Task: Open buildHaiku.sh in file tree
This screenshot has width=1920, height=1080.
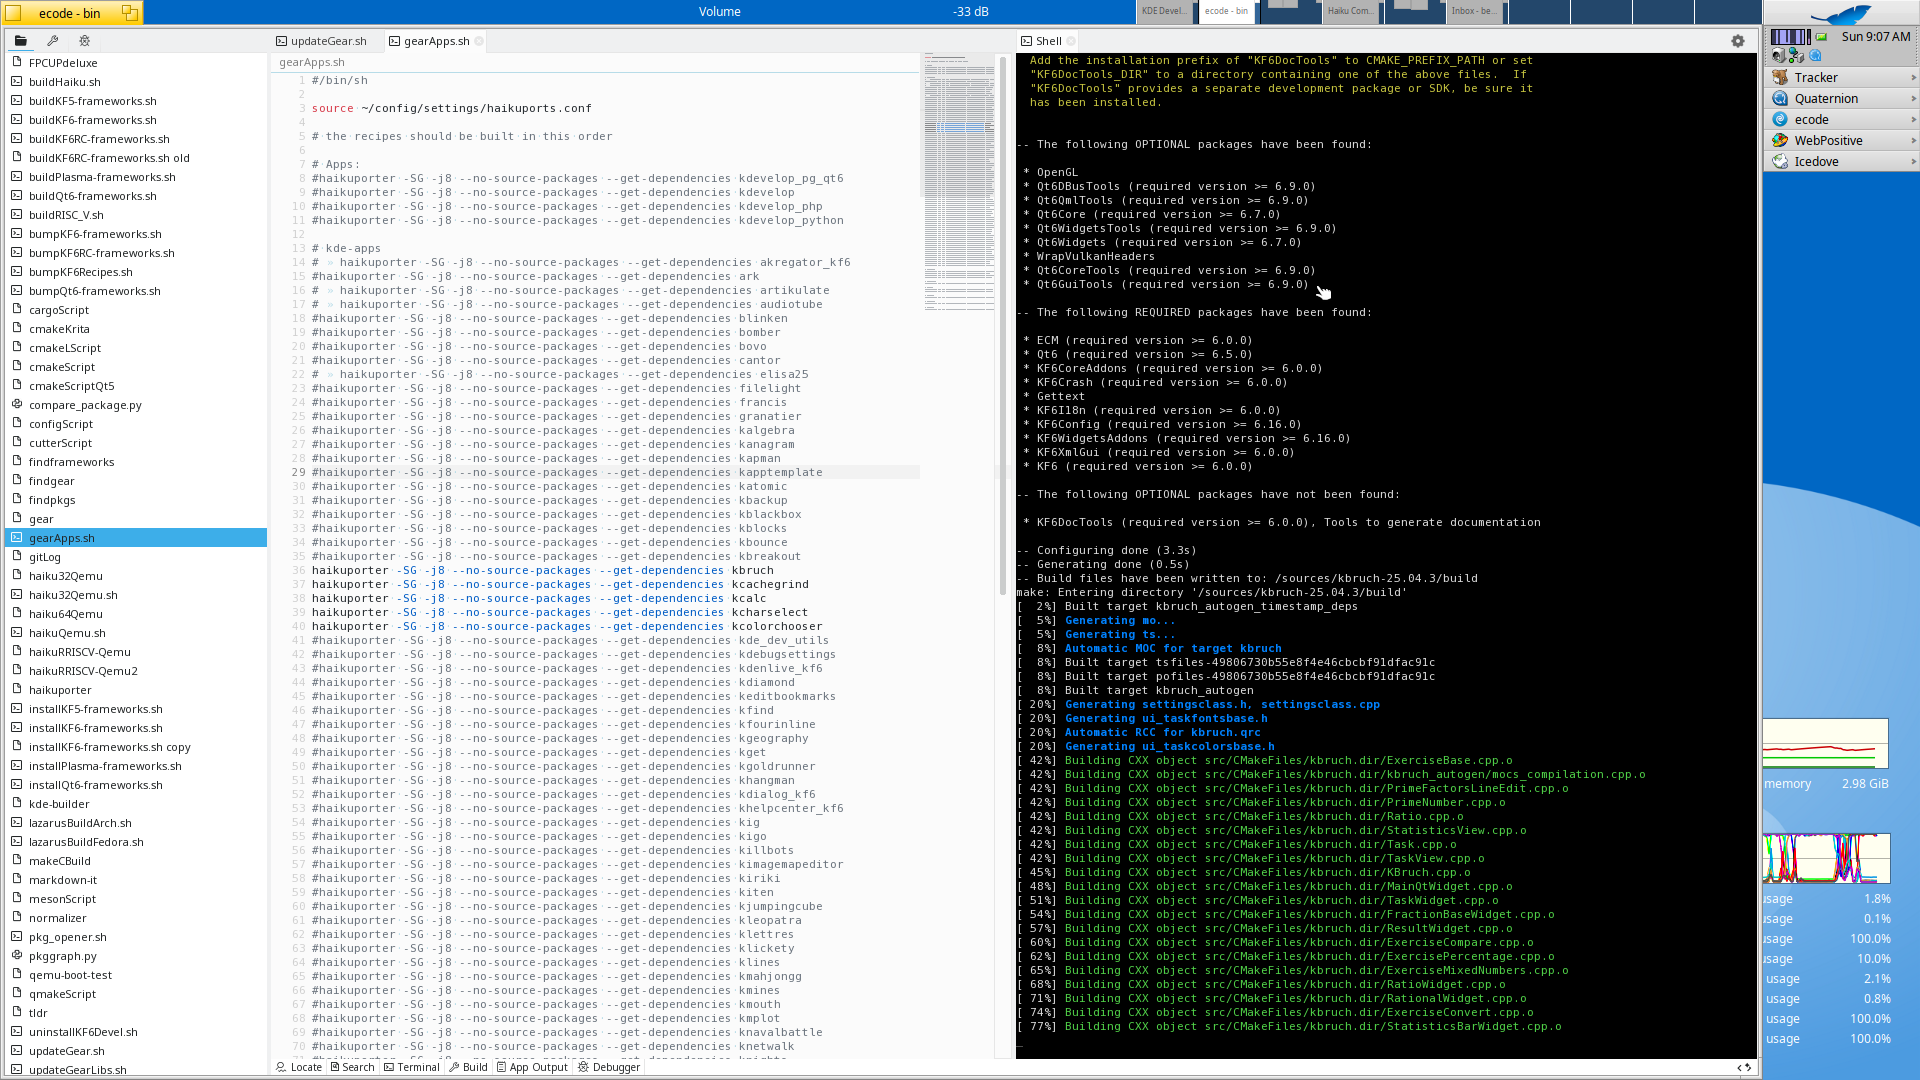Action: [64, 82]
